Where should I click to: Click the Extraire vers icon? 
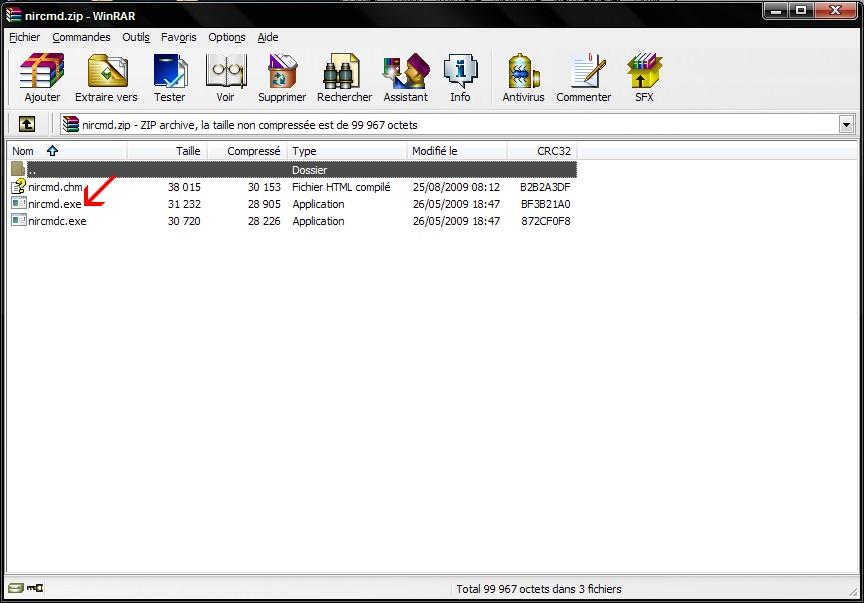coord(107,71)
